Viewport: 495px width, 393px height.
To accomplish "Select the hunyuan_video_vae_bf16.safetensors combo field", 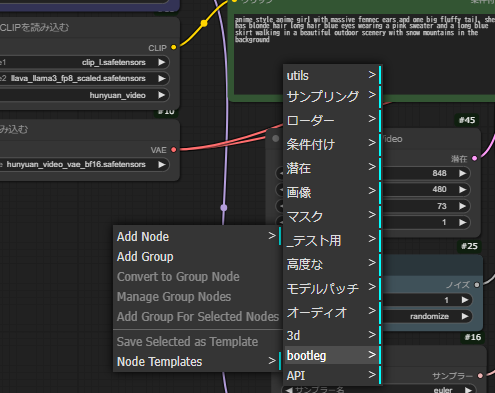I will click(85, 164).
